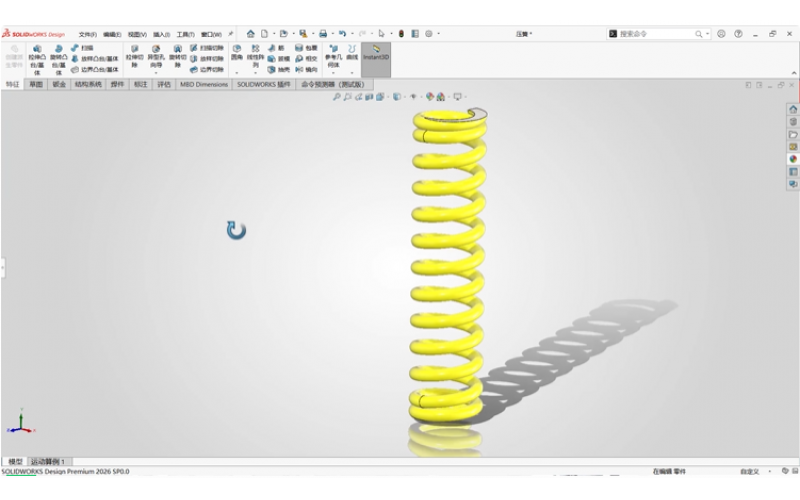Select the Fillet (圆角) tool
The image size is (800, 500).
(x=237, y=53)
